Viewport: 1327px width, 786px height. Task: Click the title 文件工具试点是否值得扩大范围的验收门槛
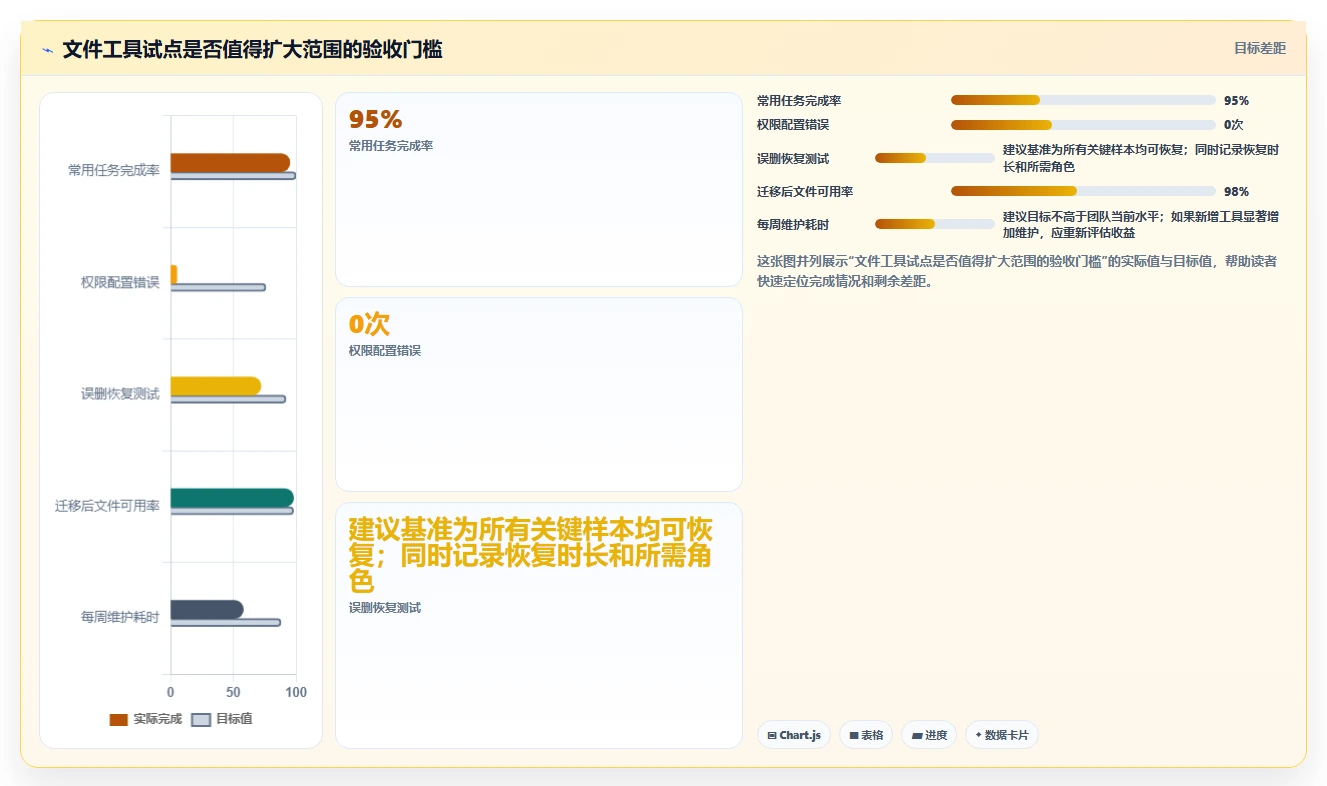(252, 50)
